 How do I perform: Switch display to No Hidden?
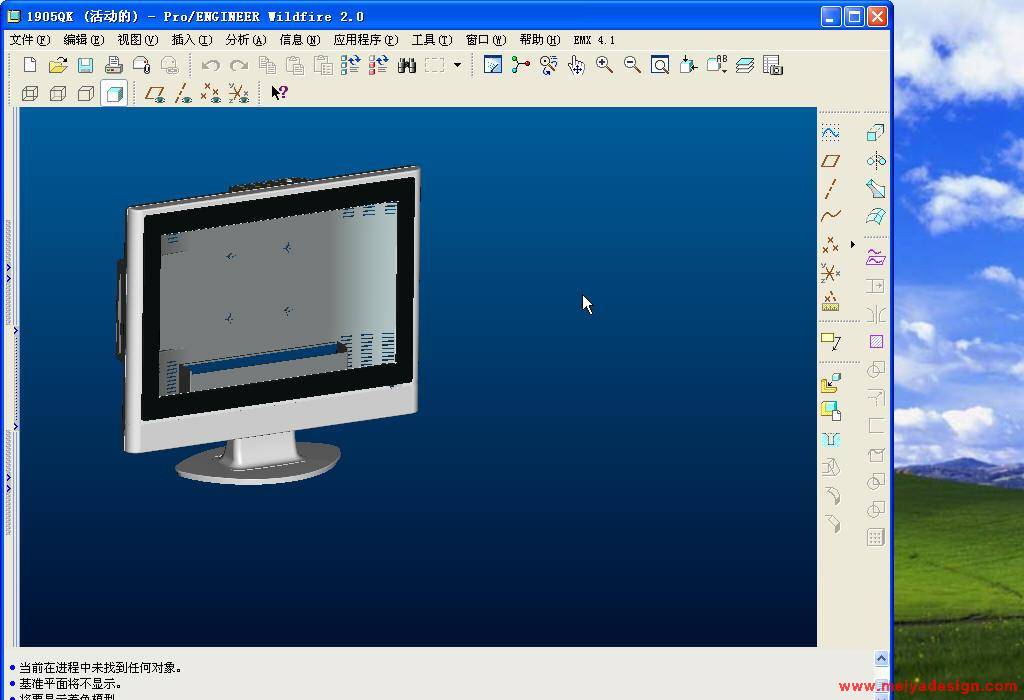coord(86,93)
